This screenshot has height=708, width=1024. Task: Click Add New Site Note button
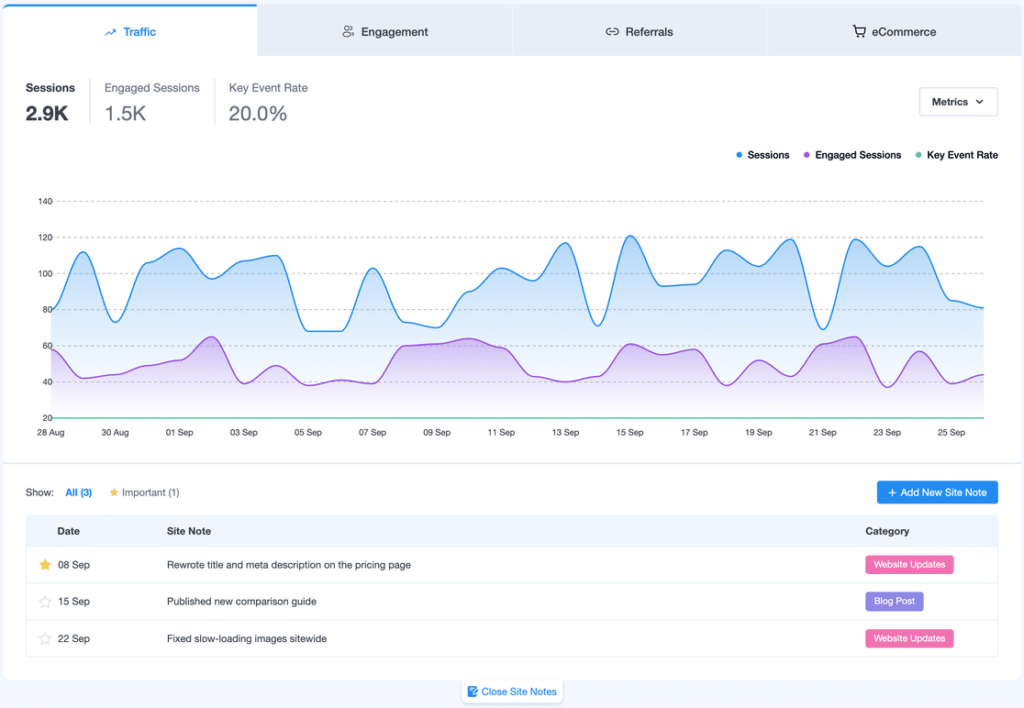click(x=937, y=492)
